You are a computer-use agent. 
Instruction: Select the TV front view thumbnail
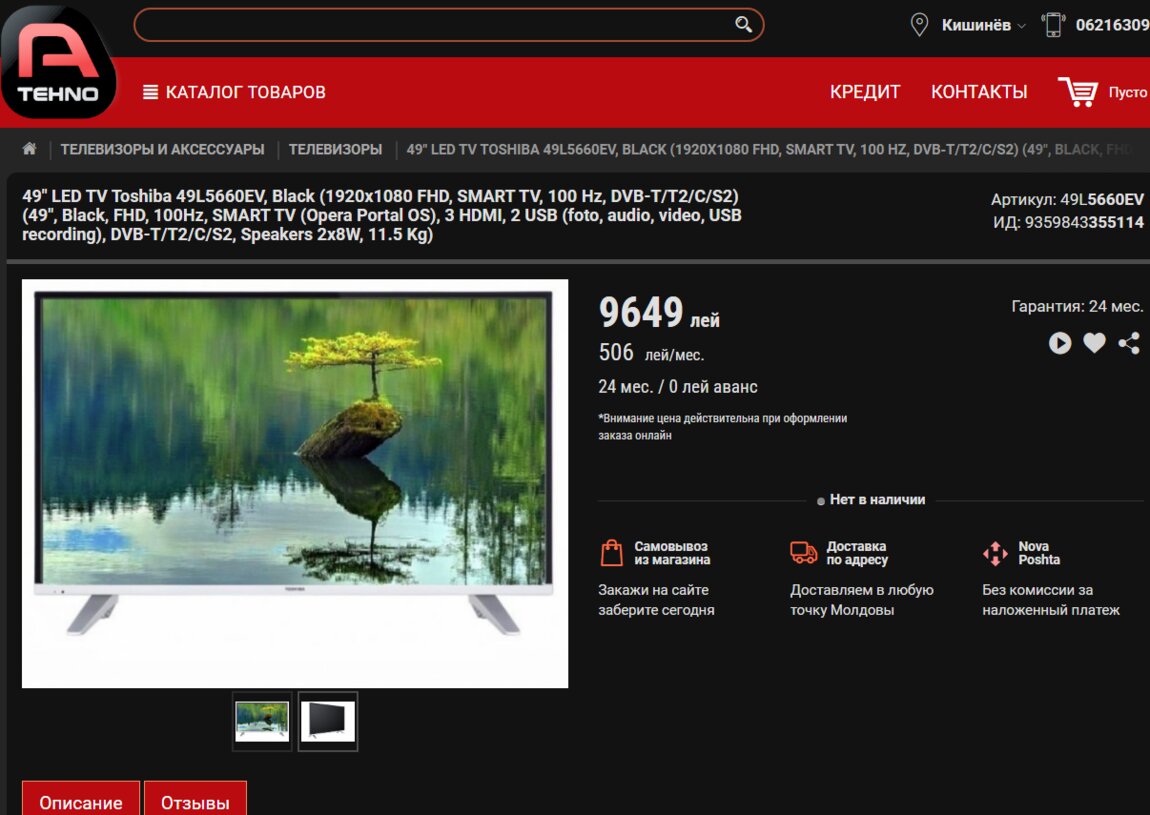pyautogui.click(x=262, y=721)
